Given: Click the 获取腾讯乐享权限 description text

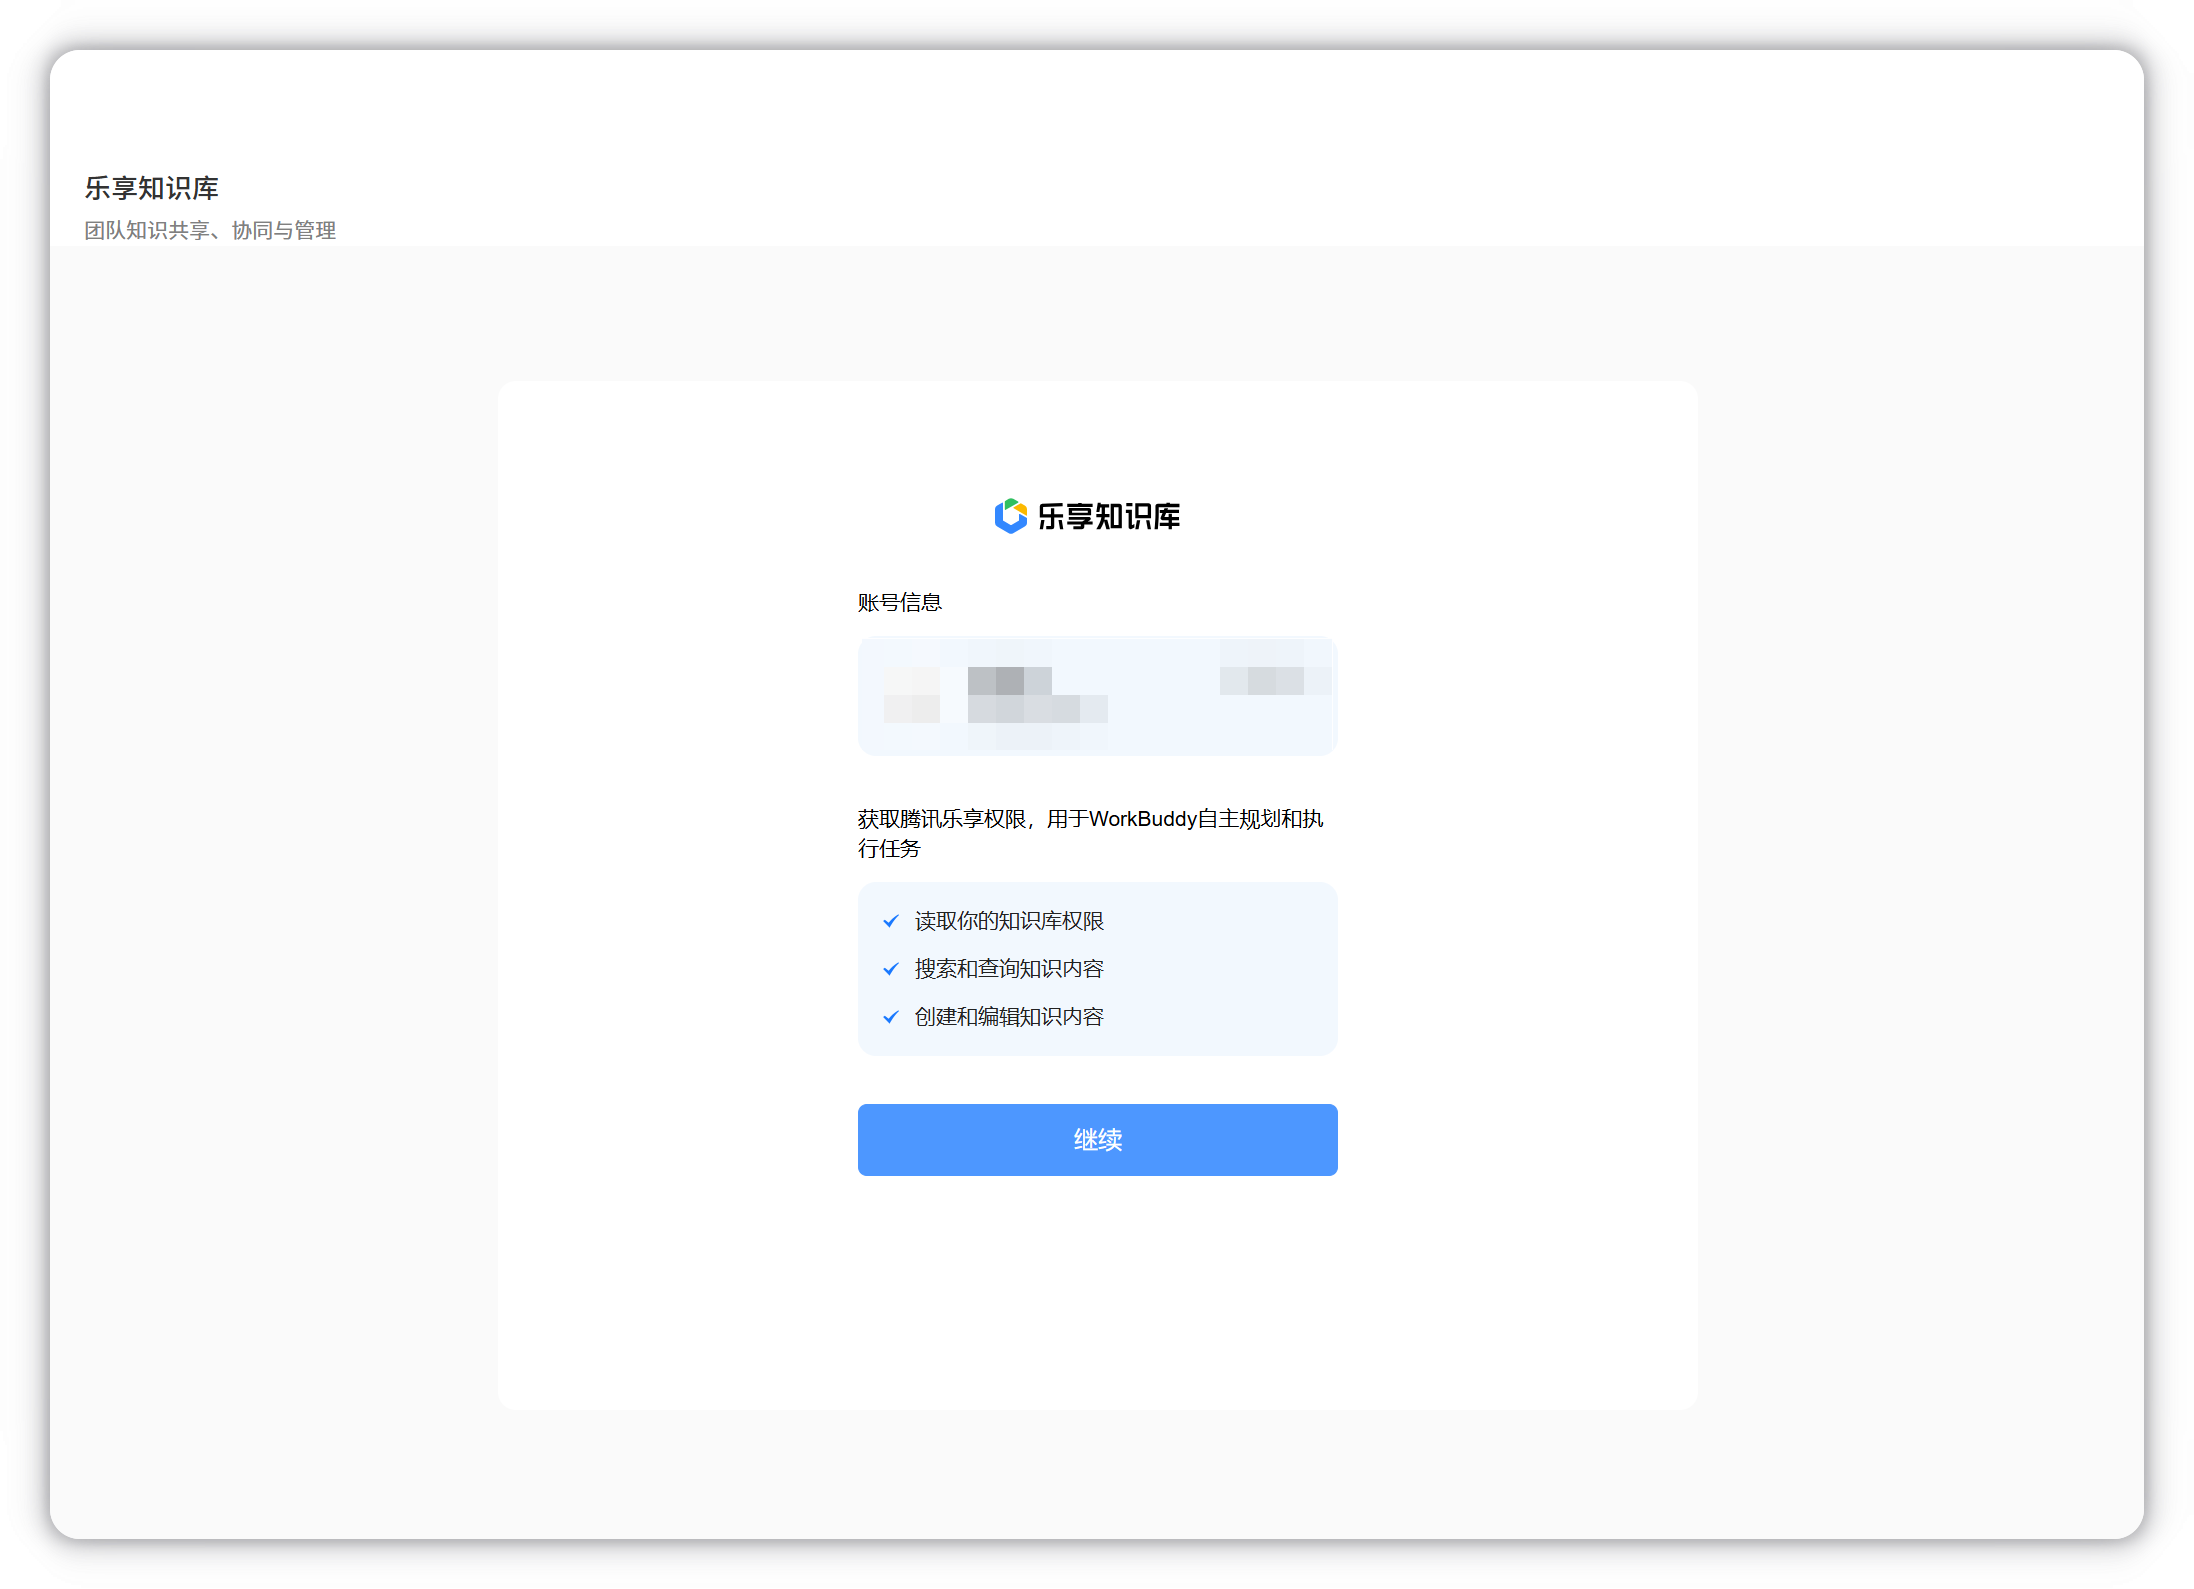Looking at the screenshot, I should 1090,833.
